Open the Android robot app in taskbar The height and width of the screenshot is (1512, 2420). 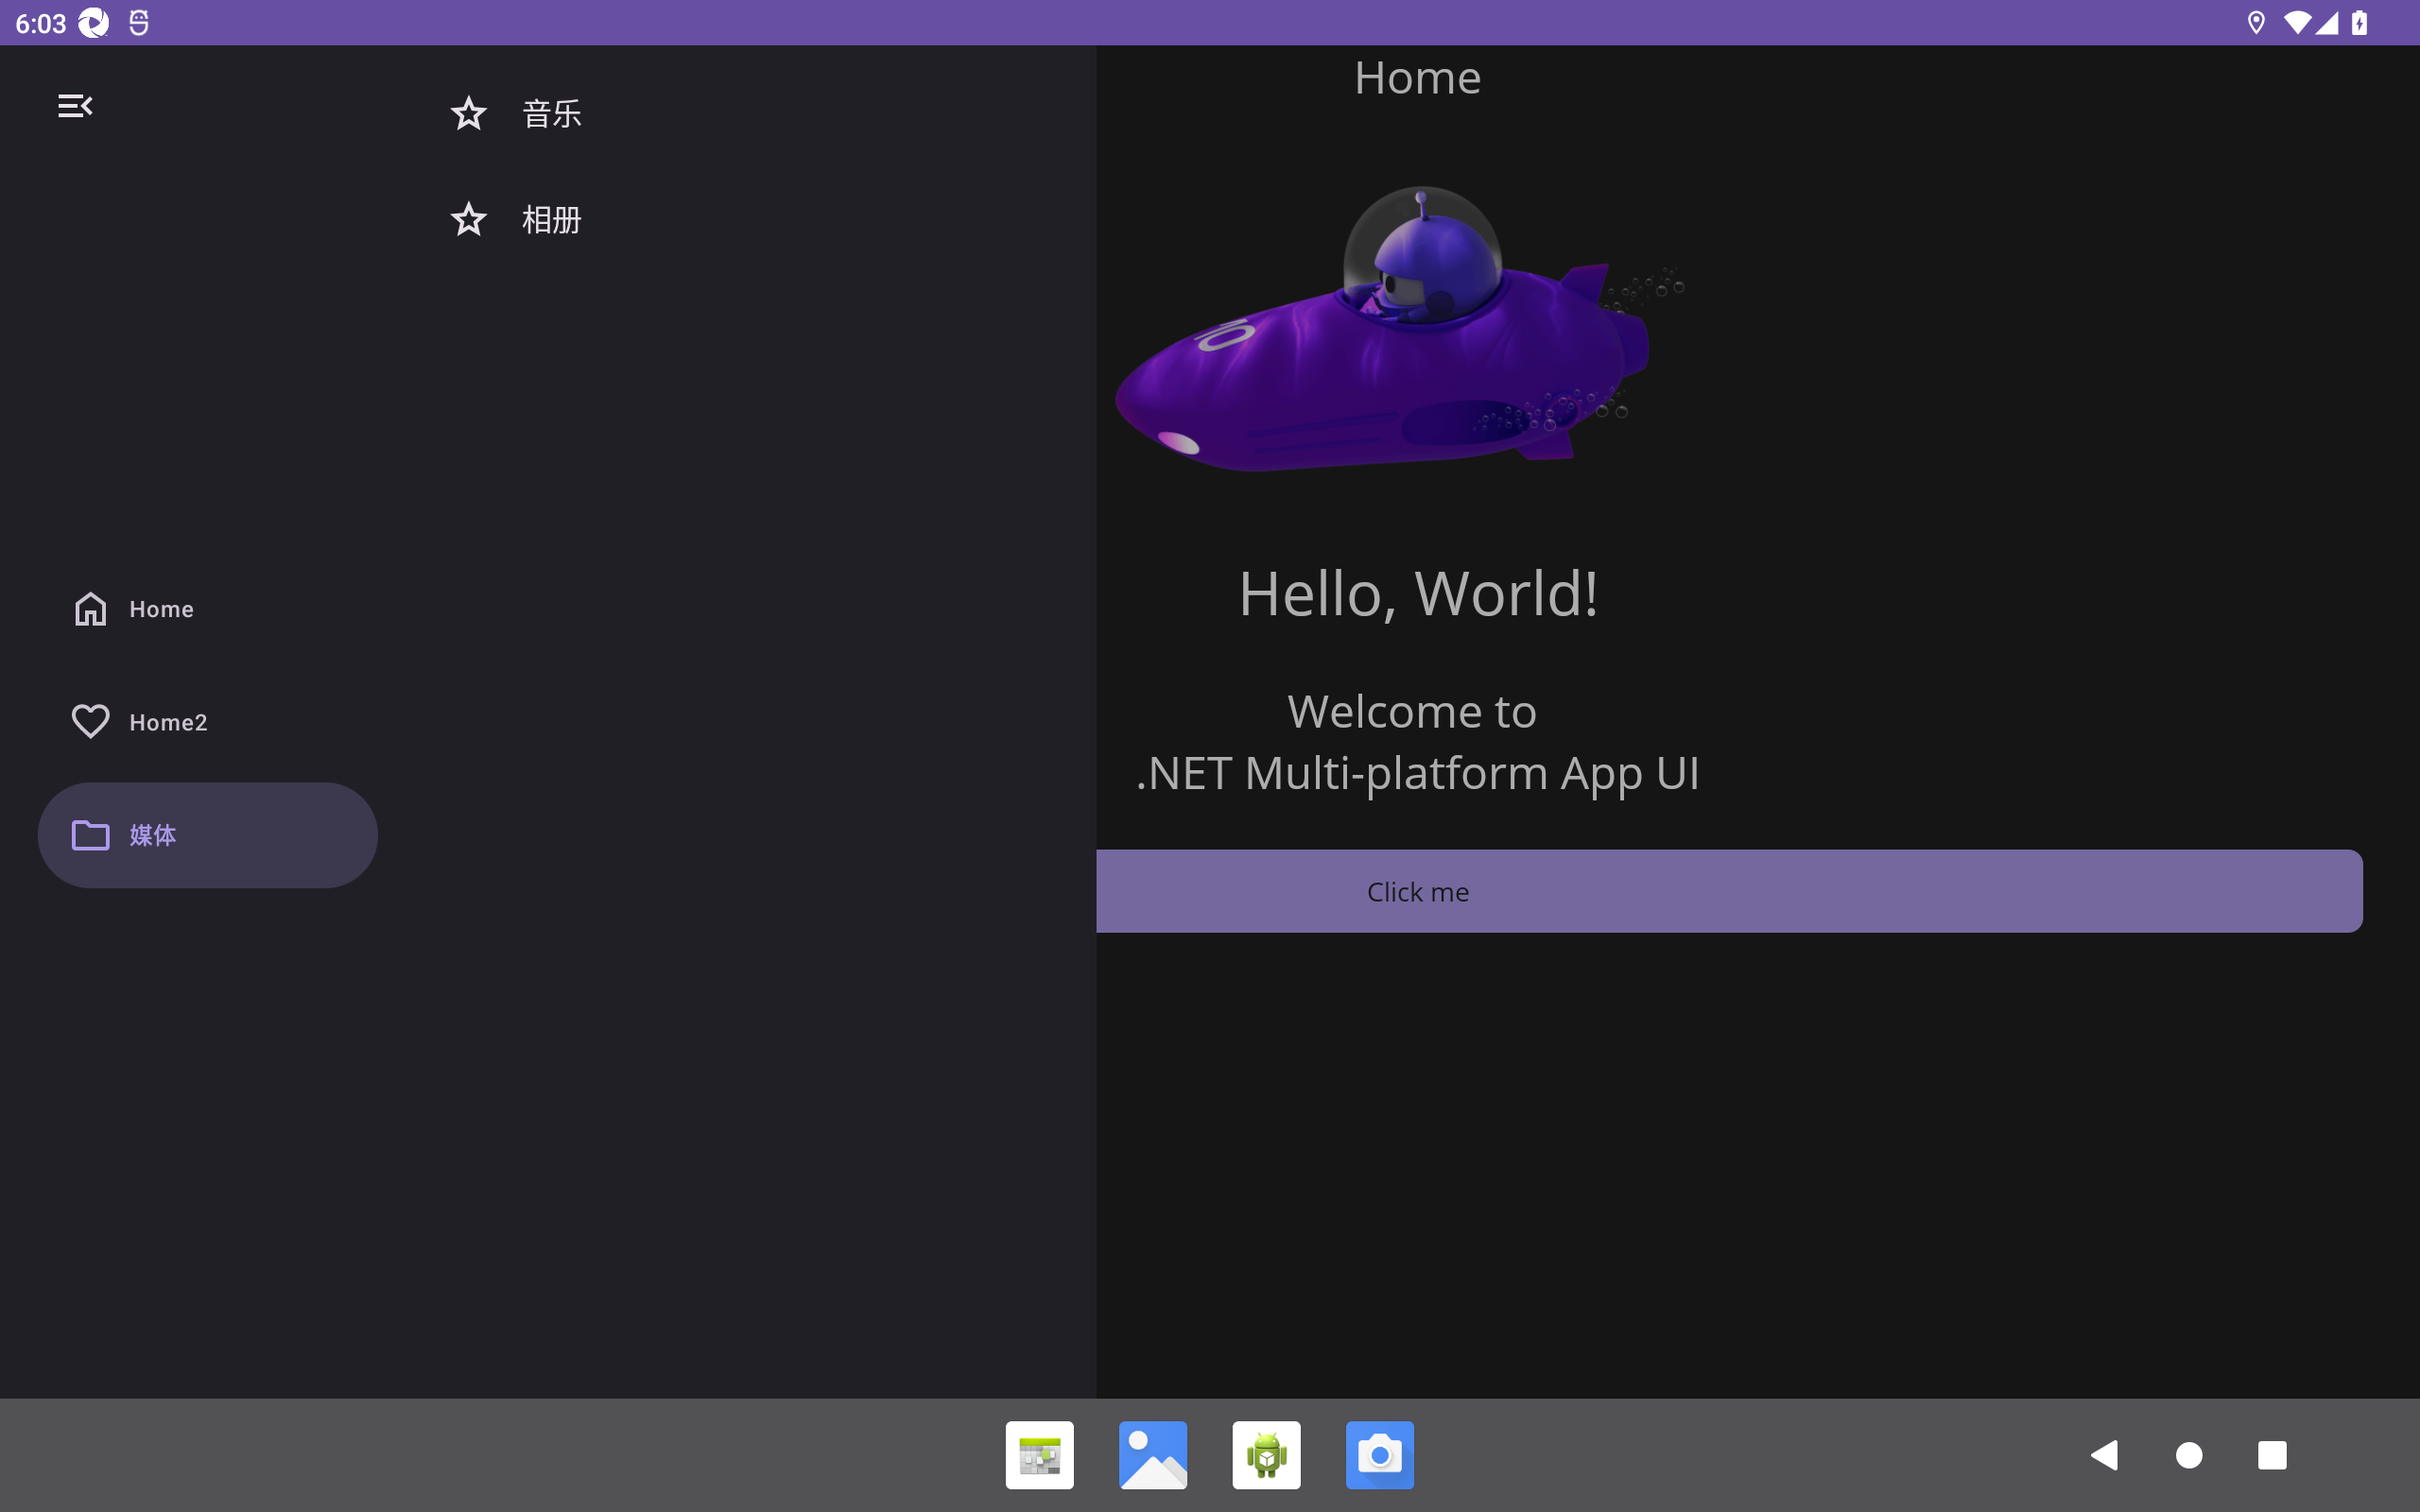click(x=1266, y=1455)
